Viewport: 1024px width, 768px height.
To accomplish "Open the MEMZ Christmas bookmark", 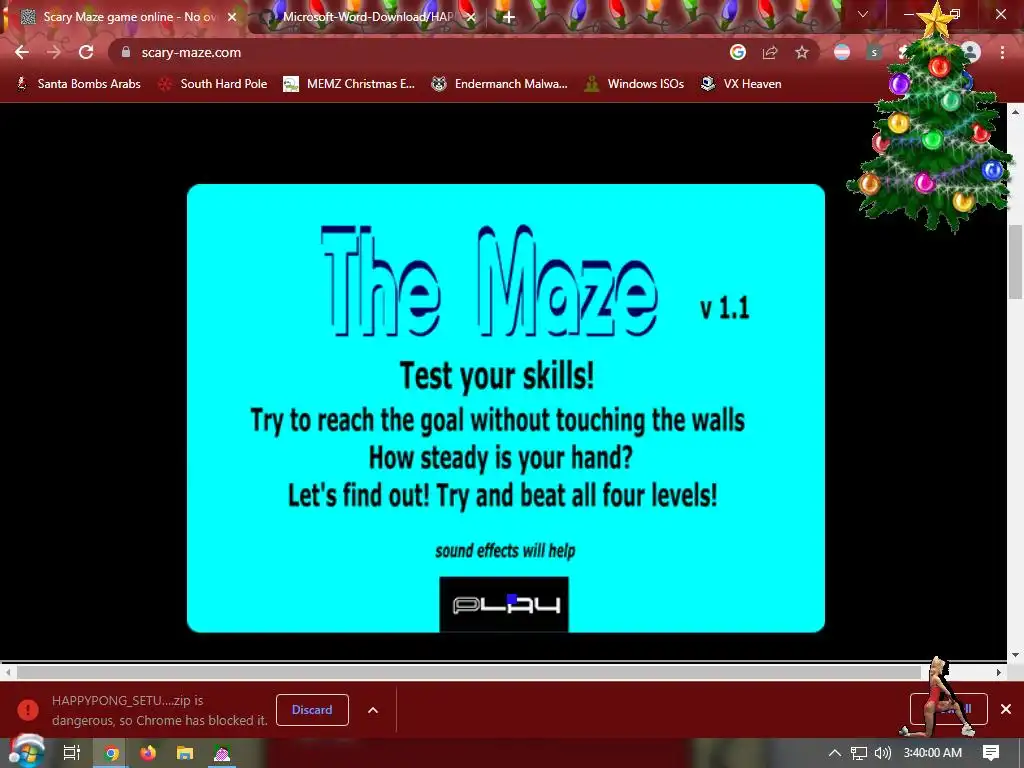I will coord(349,84).
